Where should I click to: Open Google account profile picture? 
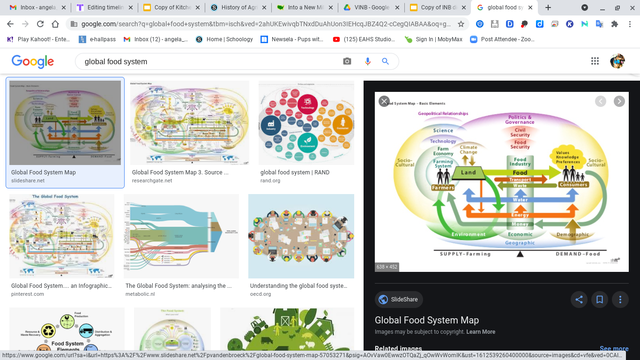tap(618, 61)
